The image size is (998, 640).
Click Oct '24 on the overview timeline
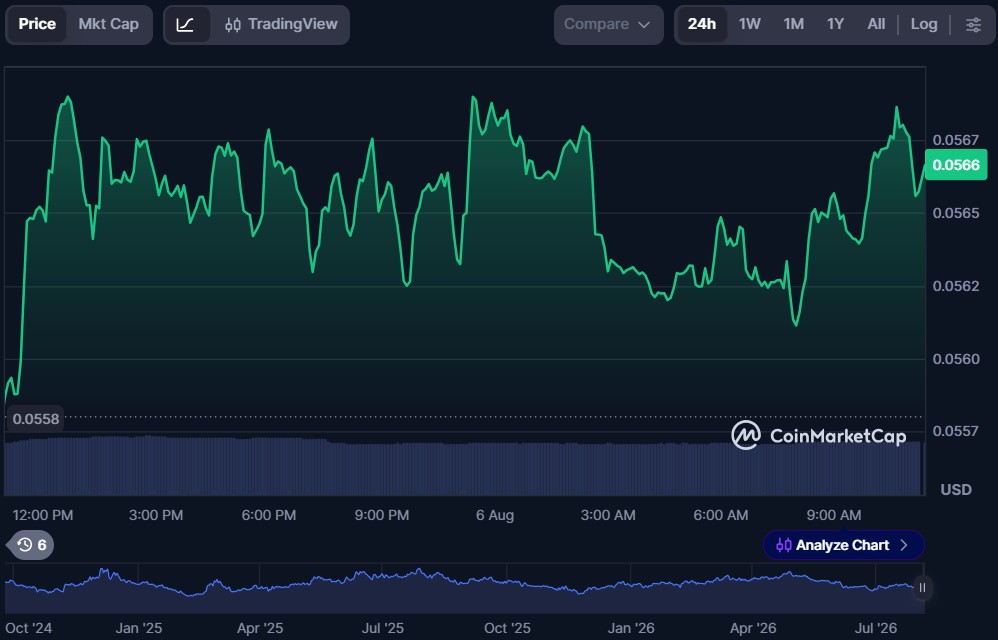(x=29, y=629)
